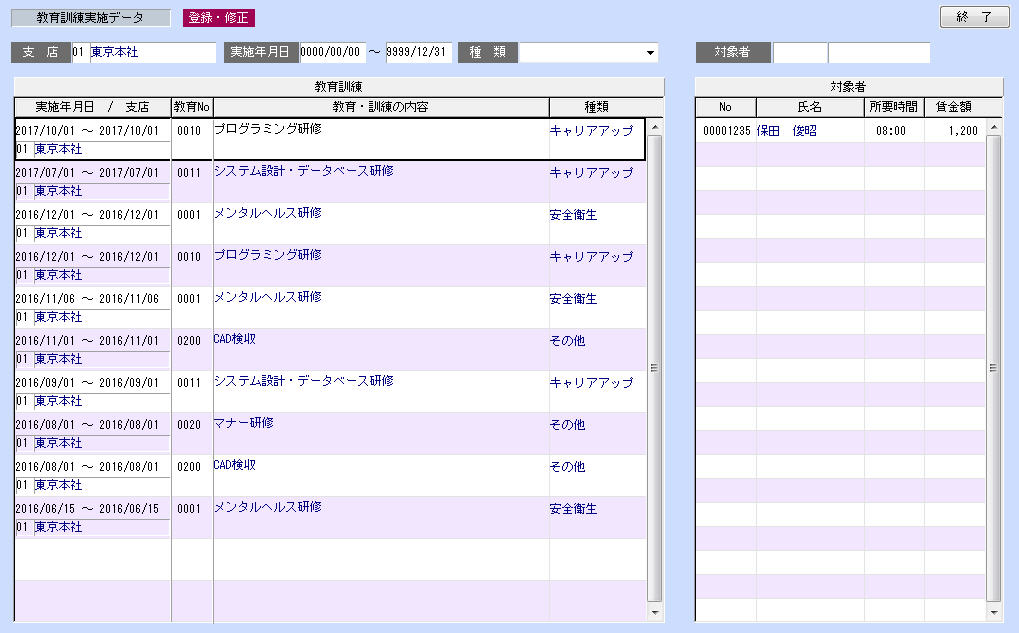
Task: Click the 08:00 所要時間 value
Action: pos(891,131)
